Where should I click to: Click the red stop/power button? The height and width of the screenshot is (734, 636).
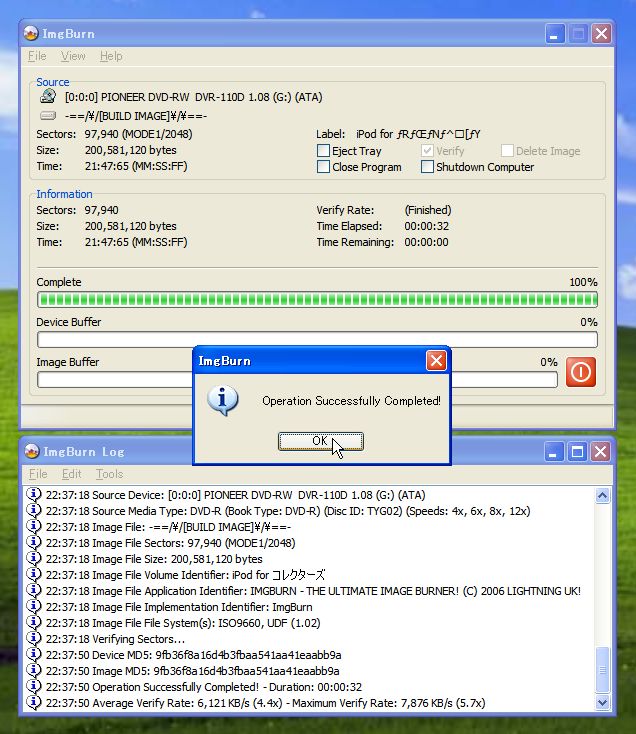pos(580,372)
